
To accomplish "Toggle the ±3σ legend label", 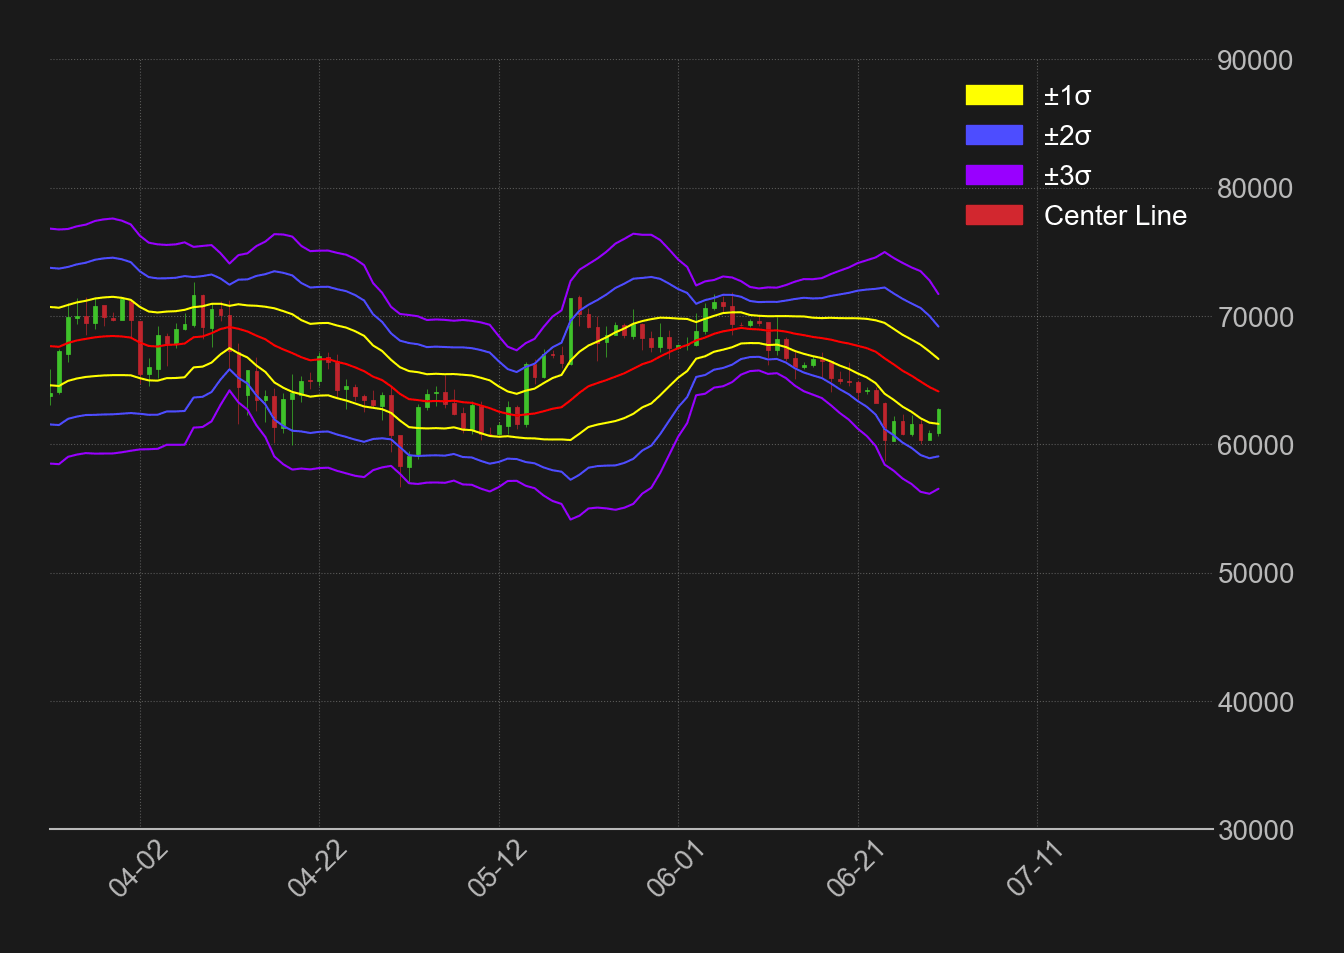I will (1067, 176).
